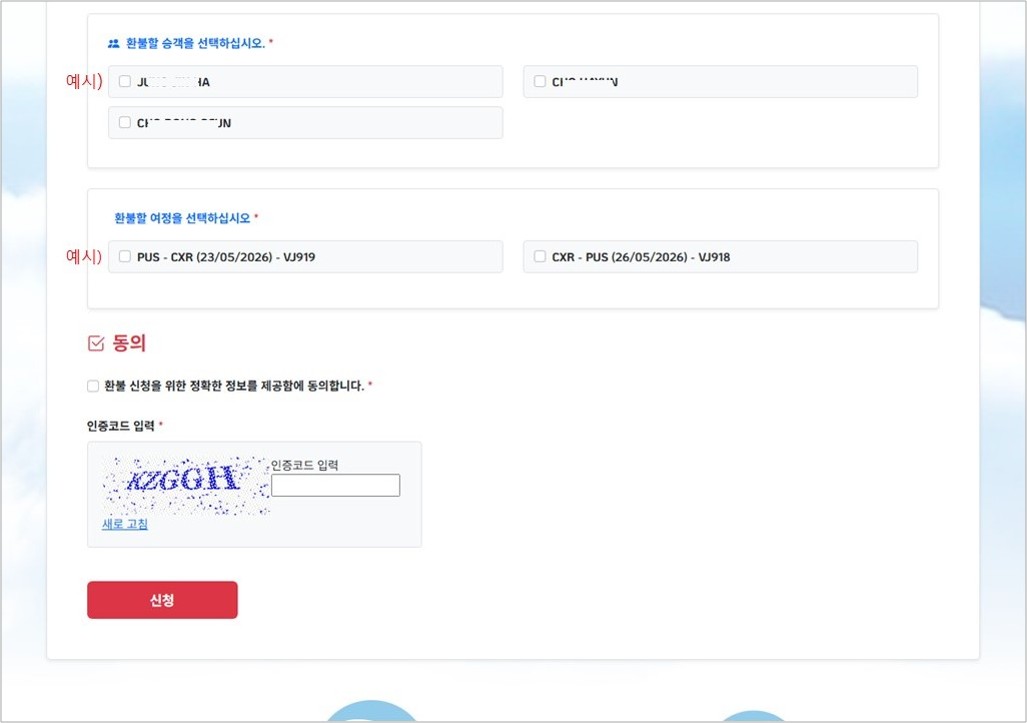Select the passenger checkbox in the right column
The height and width of the screenshot is (723, 1027).
pyautogui.click(x=540, y=82)
